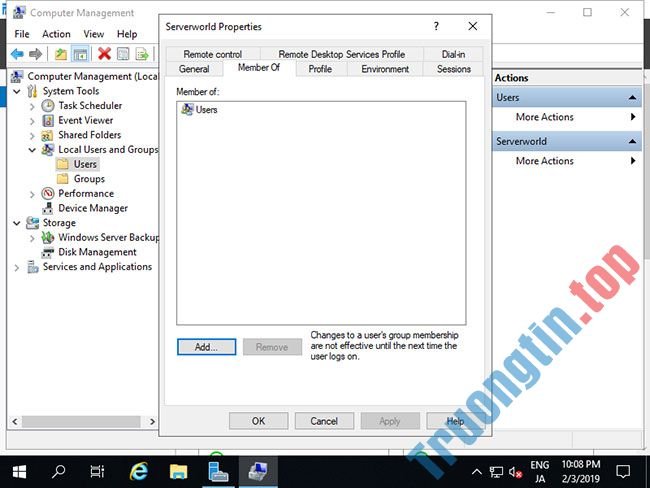Open the File menu
650x488 pixels.
point(22,34)
